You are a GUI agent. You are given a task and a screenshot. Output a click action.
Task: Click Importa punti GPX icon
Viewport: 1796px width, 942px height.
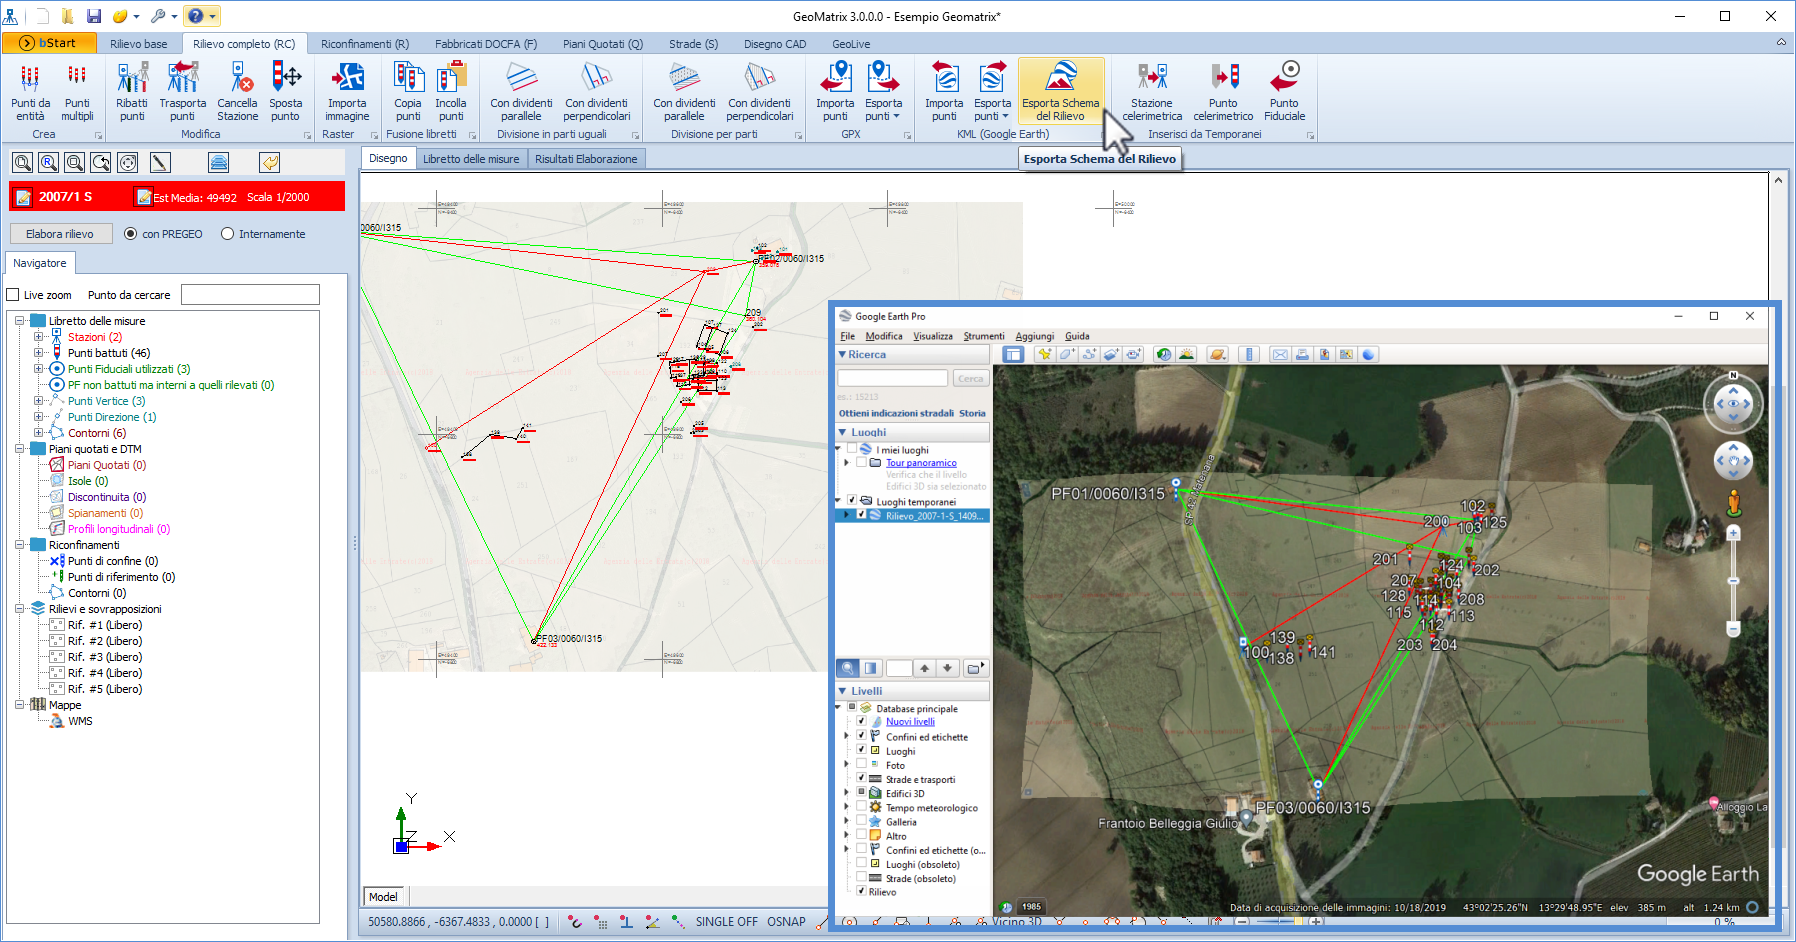coord(835,92)
